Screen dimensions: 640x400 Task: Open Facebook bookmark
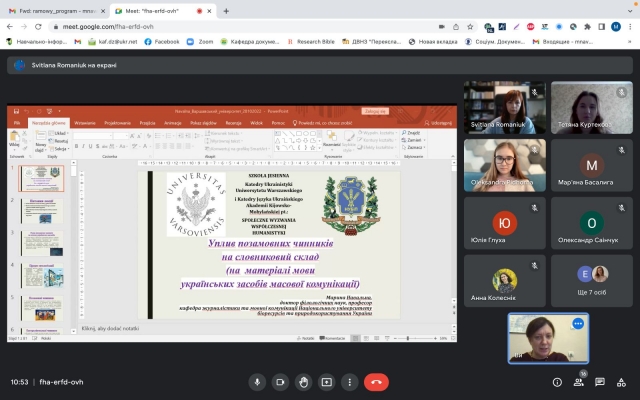[x=162, y=42]
